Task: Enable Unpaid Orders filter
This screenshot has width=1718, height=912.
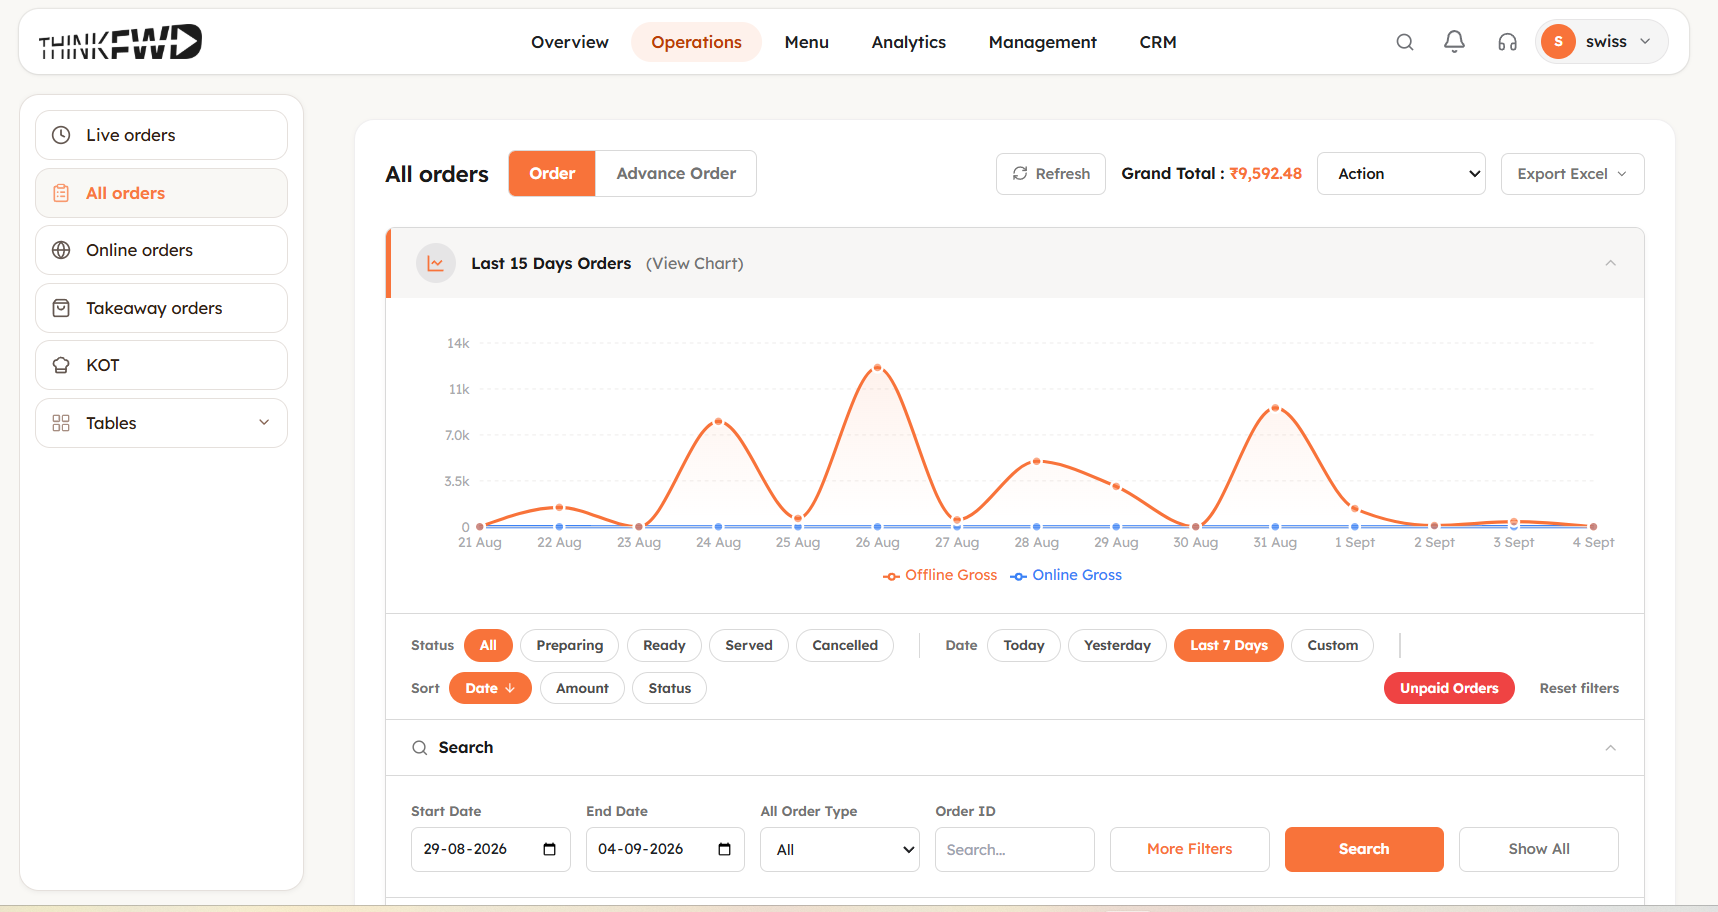Action: click(x=1449, y=688)
